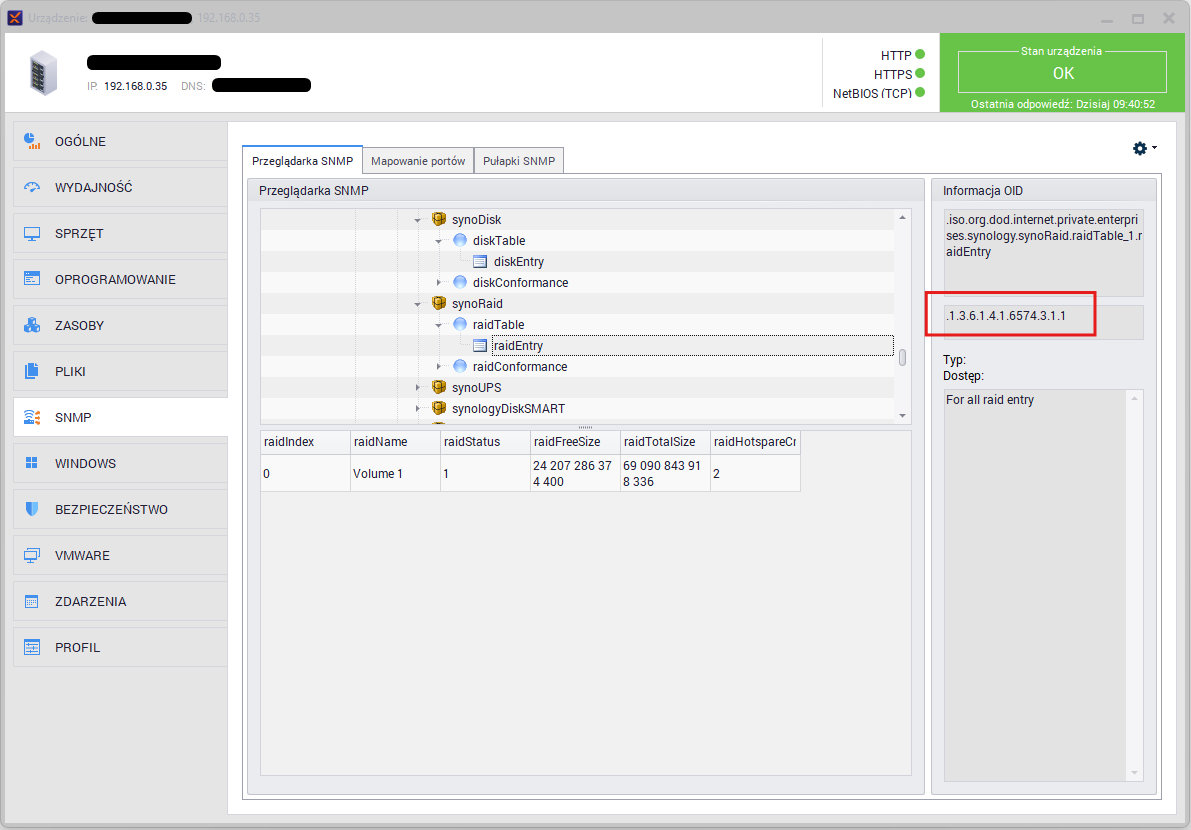Expand the raidConformance node
This screenshot has width=1191, height=830.
coord(438,367)
